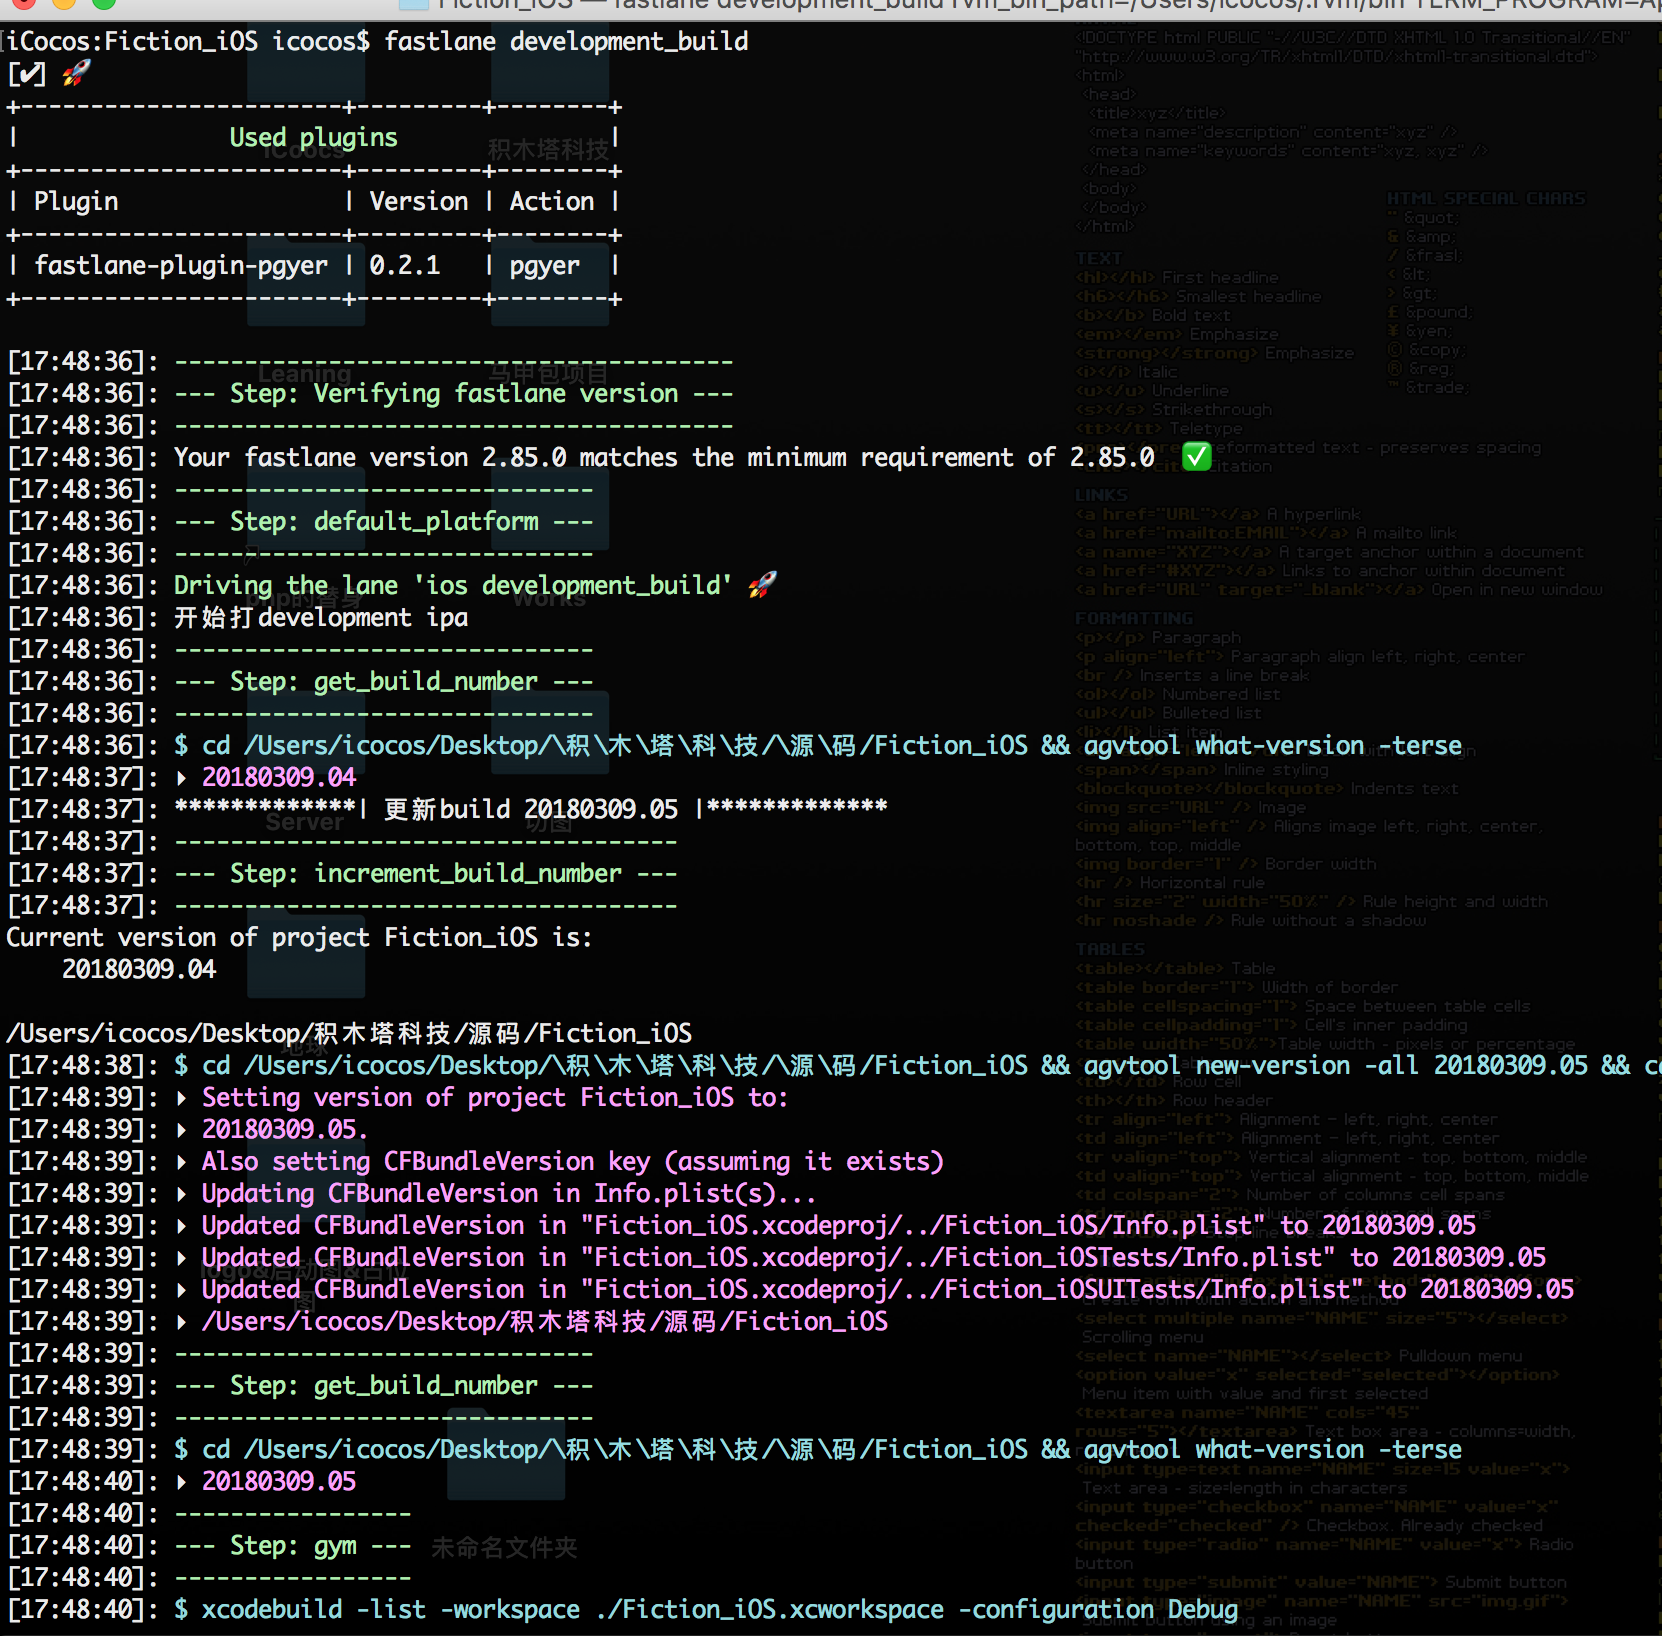Click the green checkmark emoji after 2.85.0
Screen dimensions: 1662x1636
coord(1197,457)
